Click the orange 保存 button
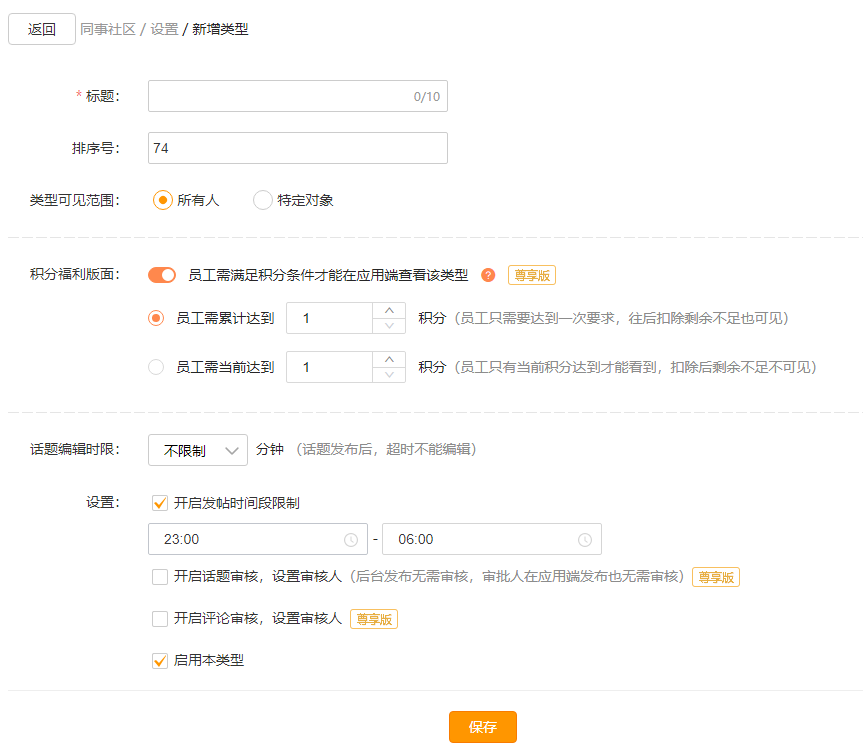 tap(483, 727)
